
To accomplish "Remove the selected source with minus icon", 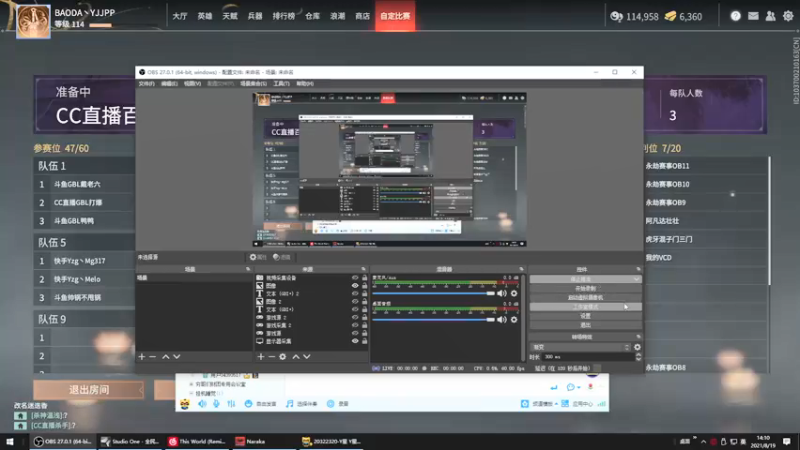I will pos(271,357).
